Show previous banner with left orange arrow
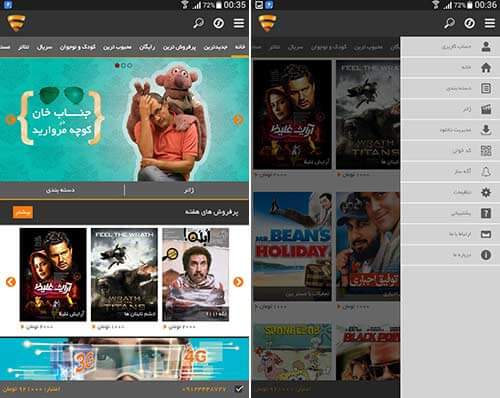This screenshot has width=500, height=398. (11, 119)
